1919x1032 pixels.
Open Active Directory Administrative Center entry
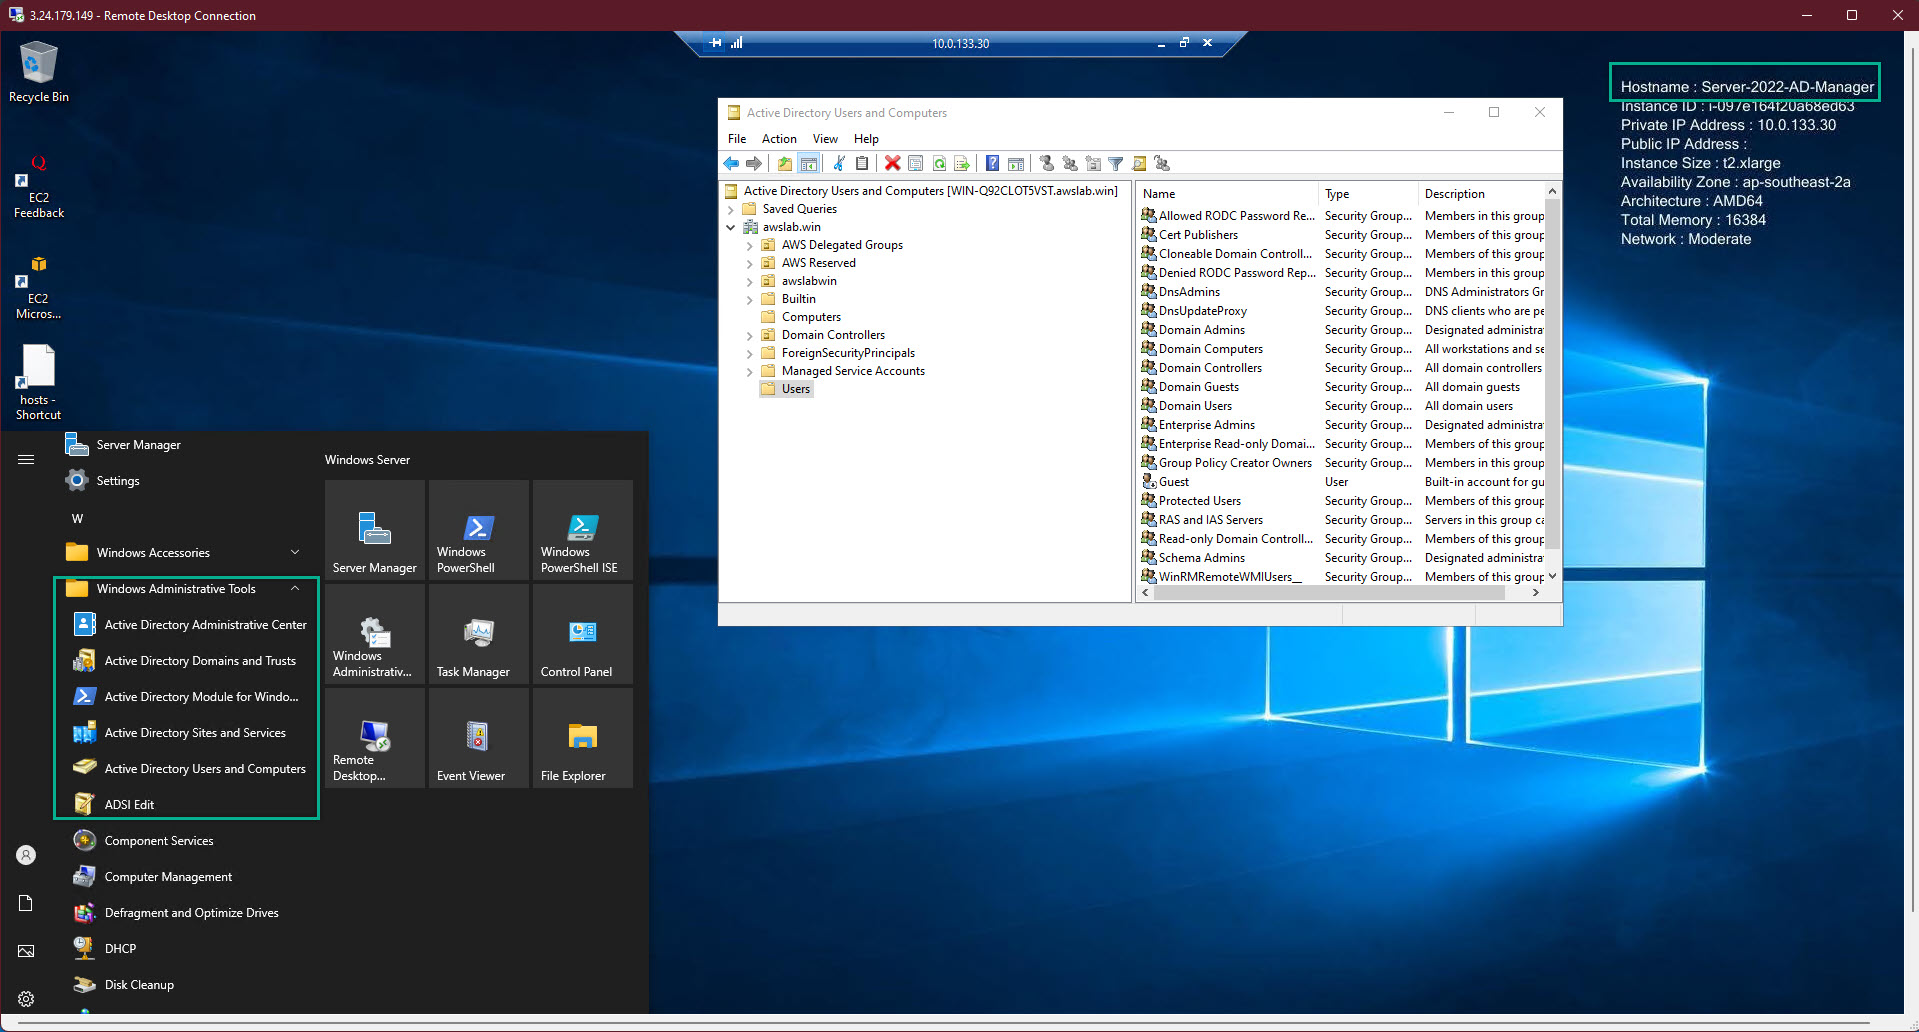188,625
